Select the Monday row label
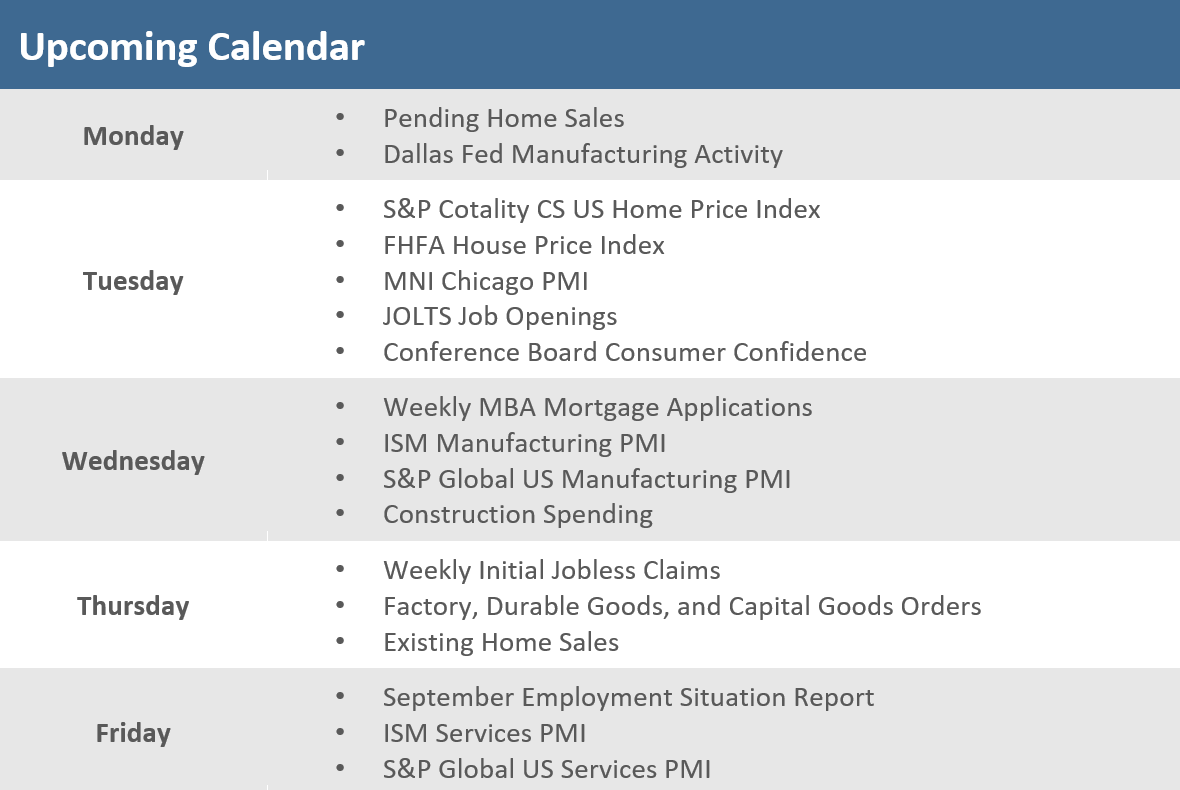Viewport: 1180px width, 790px height. point(133,136)
